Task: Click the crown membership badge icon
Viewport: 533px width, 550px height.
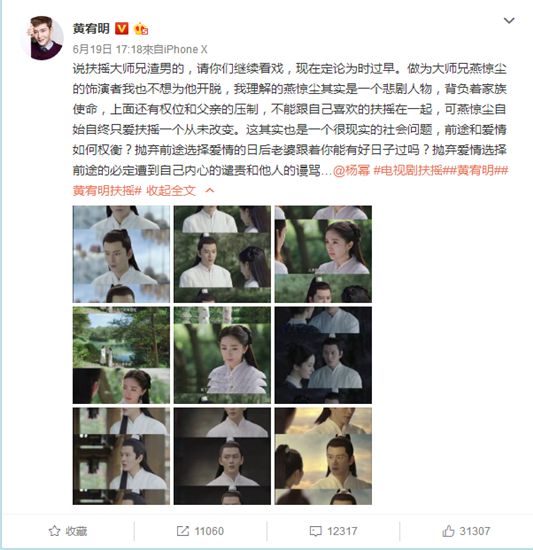Action: pyautogui.click(x=141, y=29)
